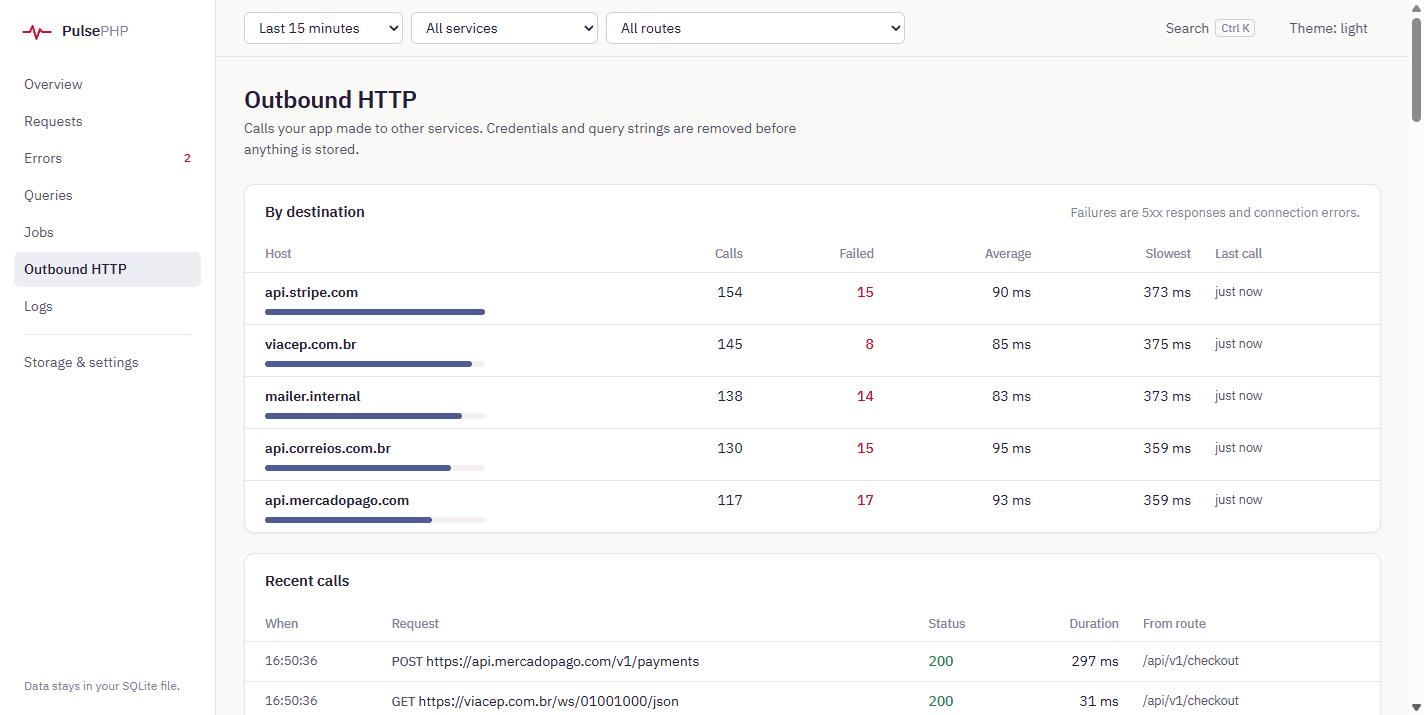Click the api.mercadopago.com call volume bar
Screen dimensions: 1424x715
375,520
